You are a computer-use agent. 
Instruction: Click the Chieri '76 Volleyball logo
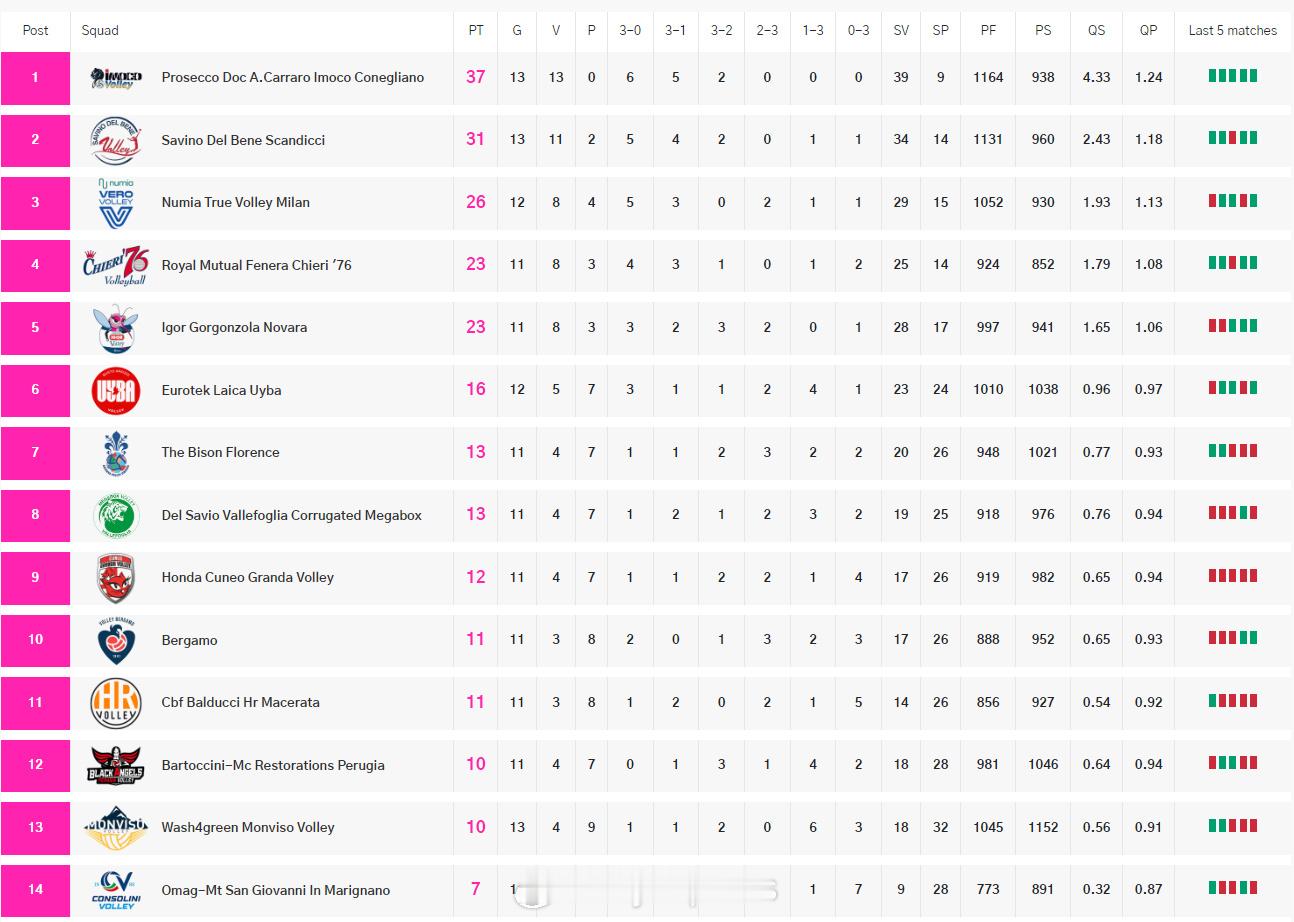tap(116, 265)
